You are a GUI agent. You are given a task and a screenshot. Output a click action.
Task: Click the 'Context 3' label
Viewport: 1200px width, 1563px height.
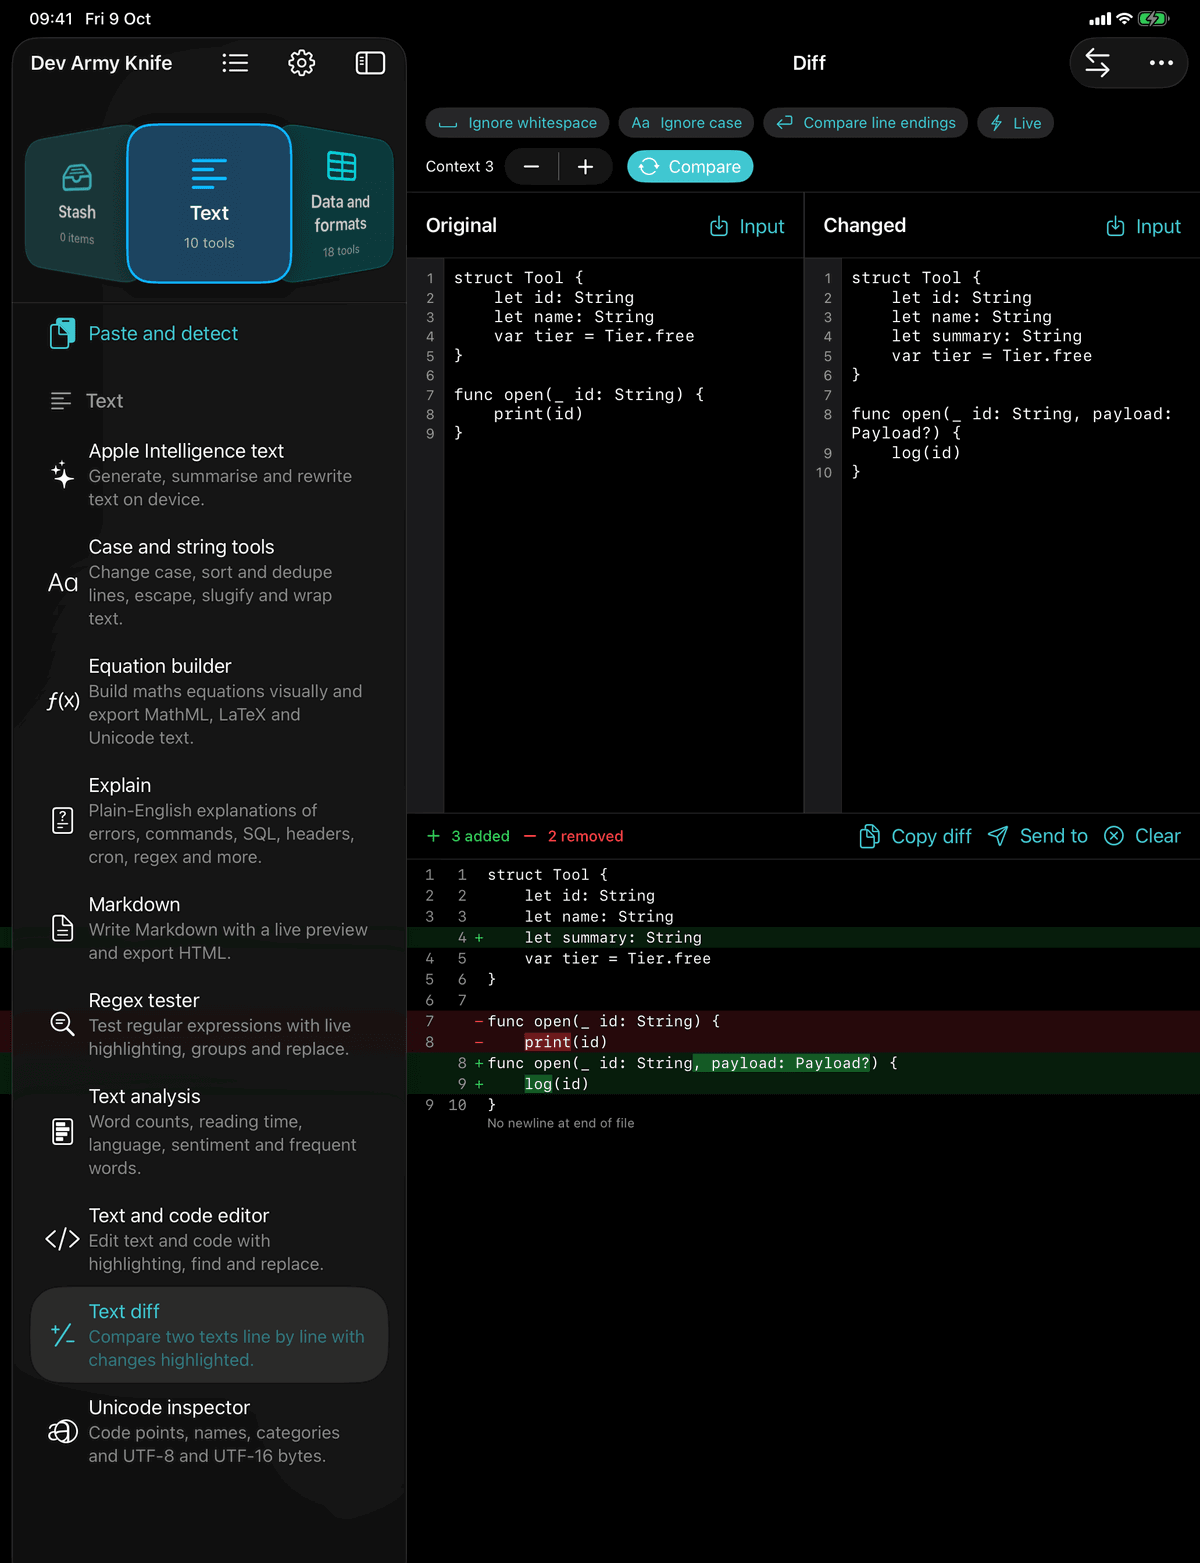coord(460,167)
